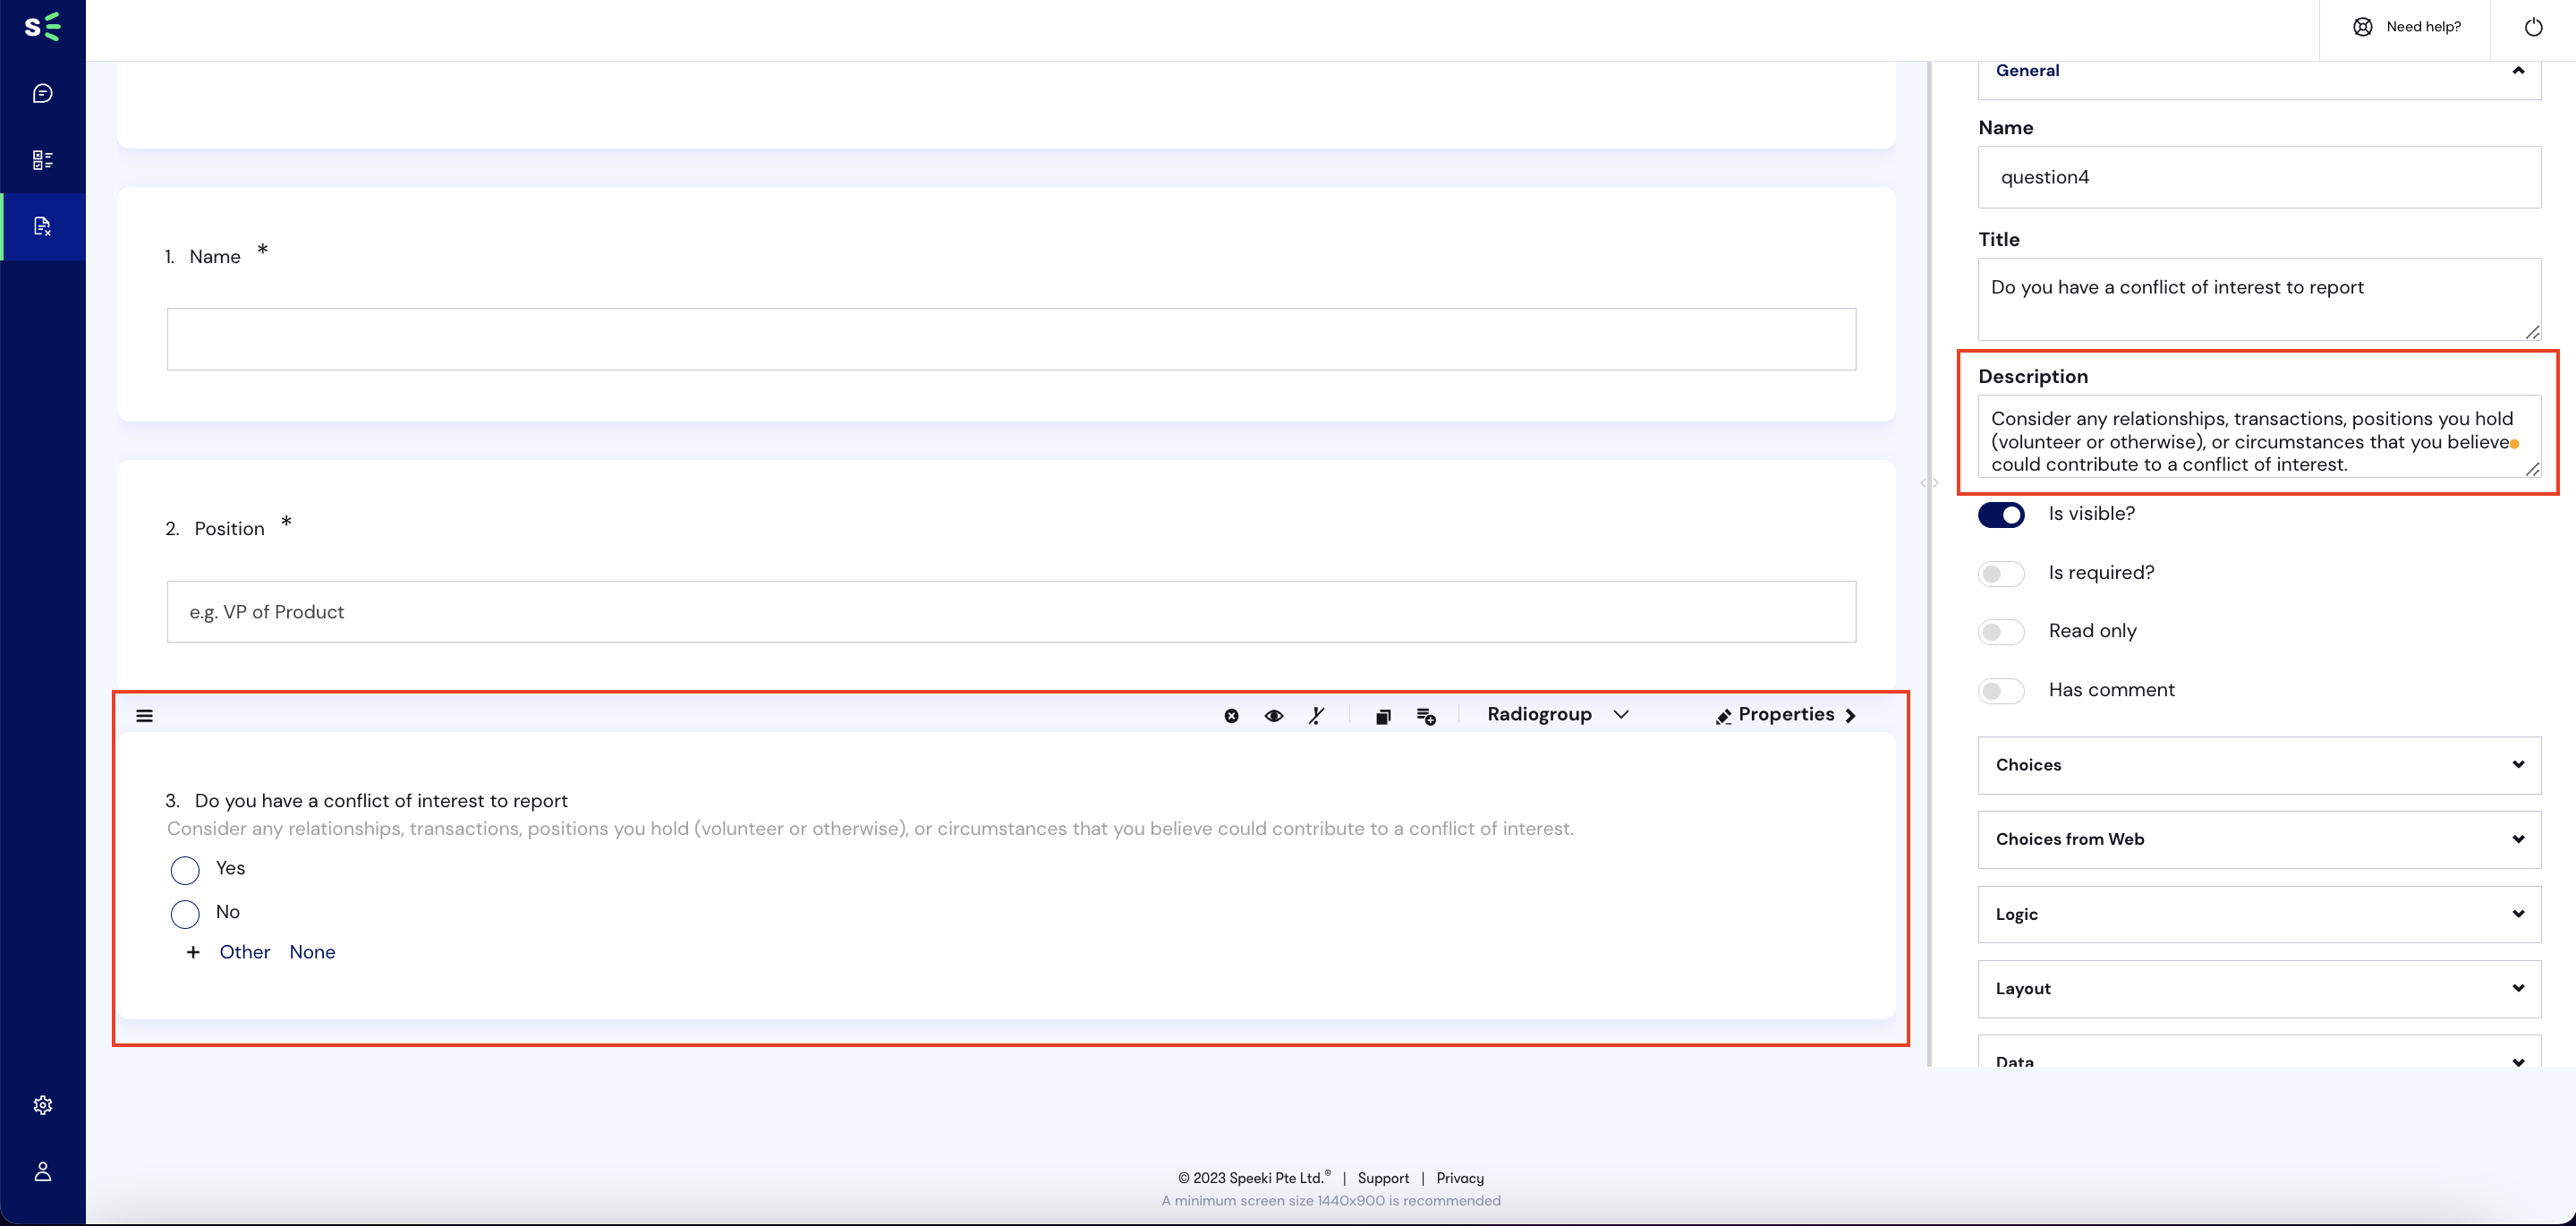Toggle the 'Is visible?' switch on
The width and height of the screenshot is (2576, 1226).
coord(2001,513)
